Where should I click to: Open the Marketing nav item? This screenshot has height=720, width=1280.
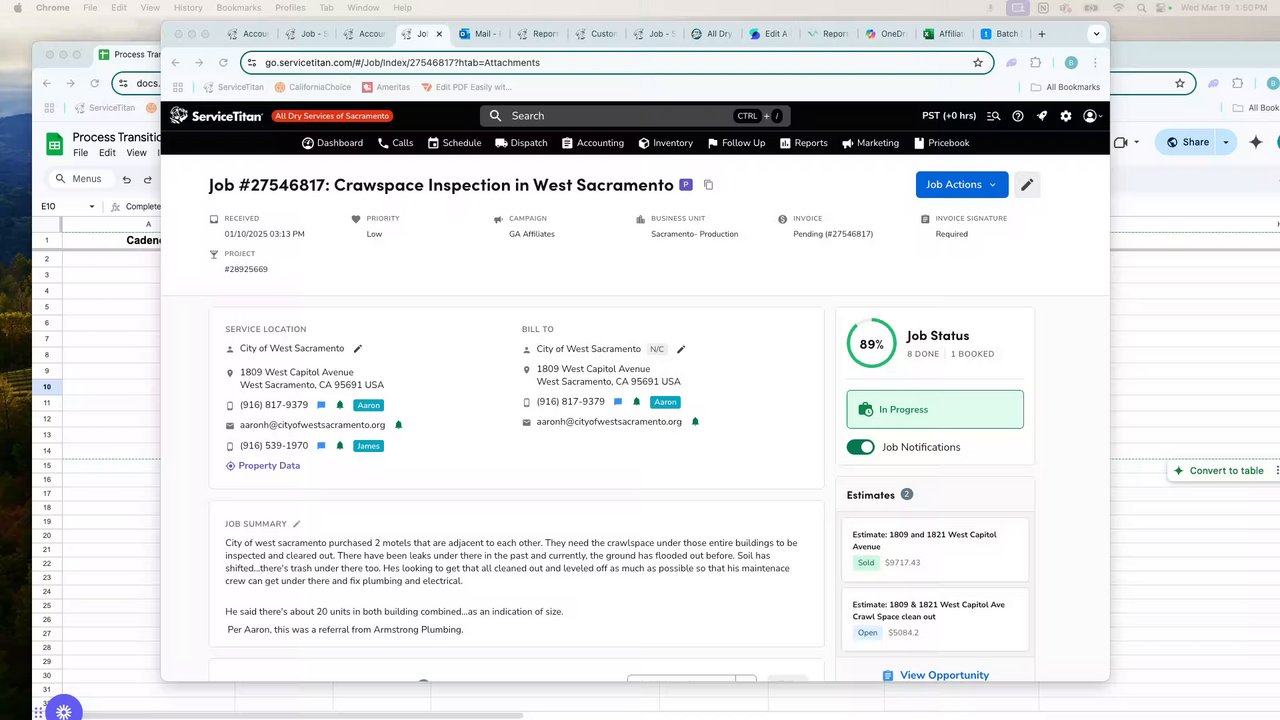[x=870, y=143]
